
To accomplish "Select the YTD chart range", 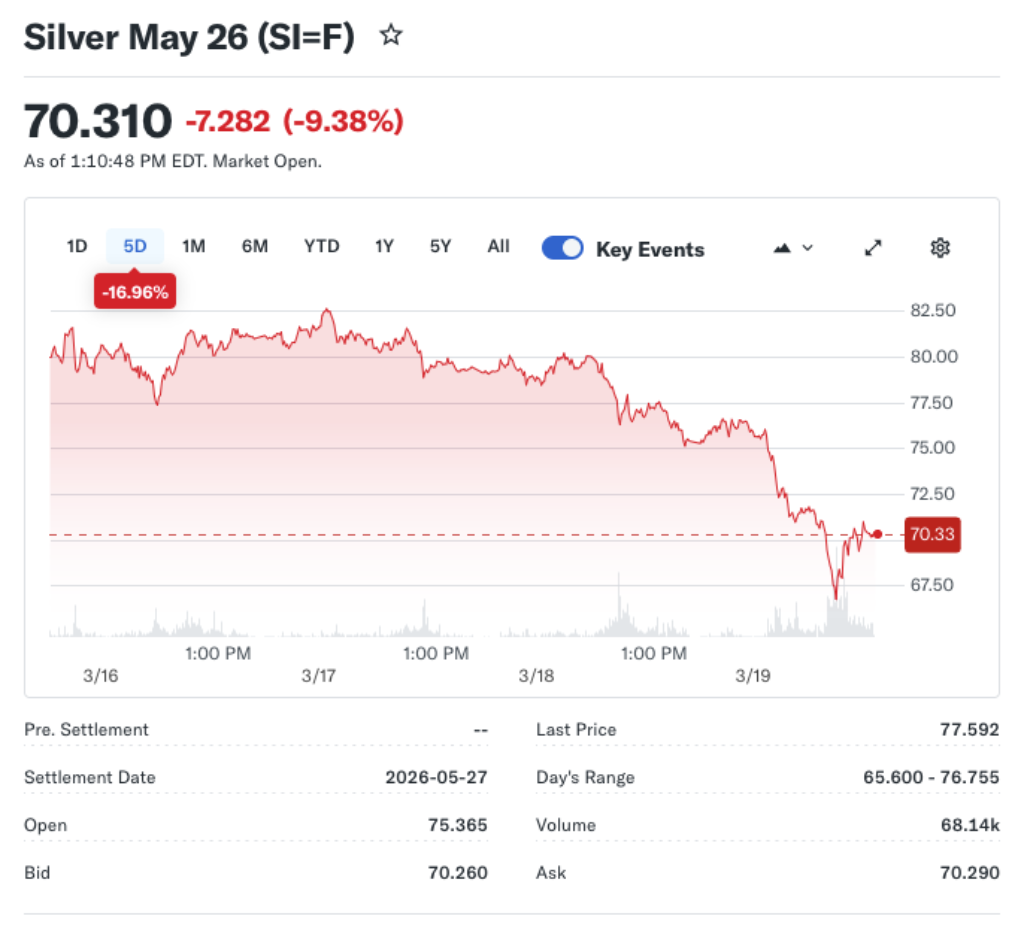I will point(322,246).
